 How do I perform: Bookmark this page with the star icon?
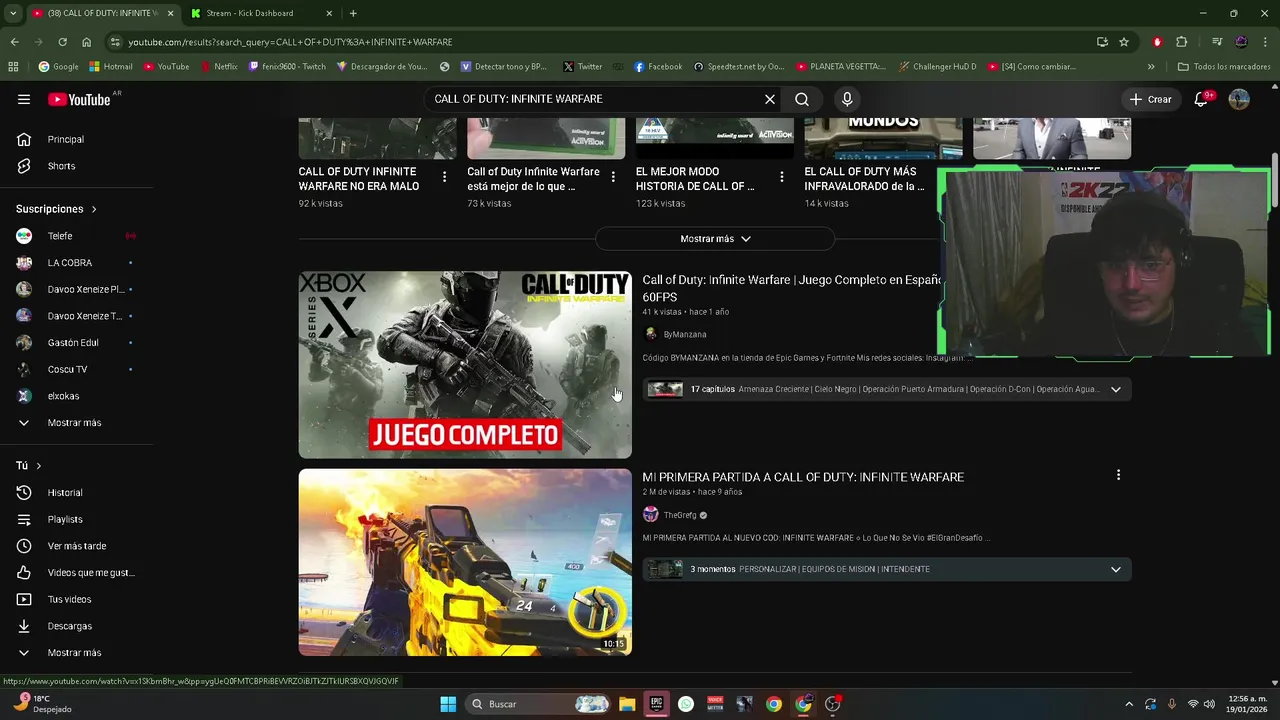(x=1124, y=42)
